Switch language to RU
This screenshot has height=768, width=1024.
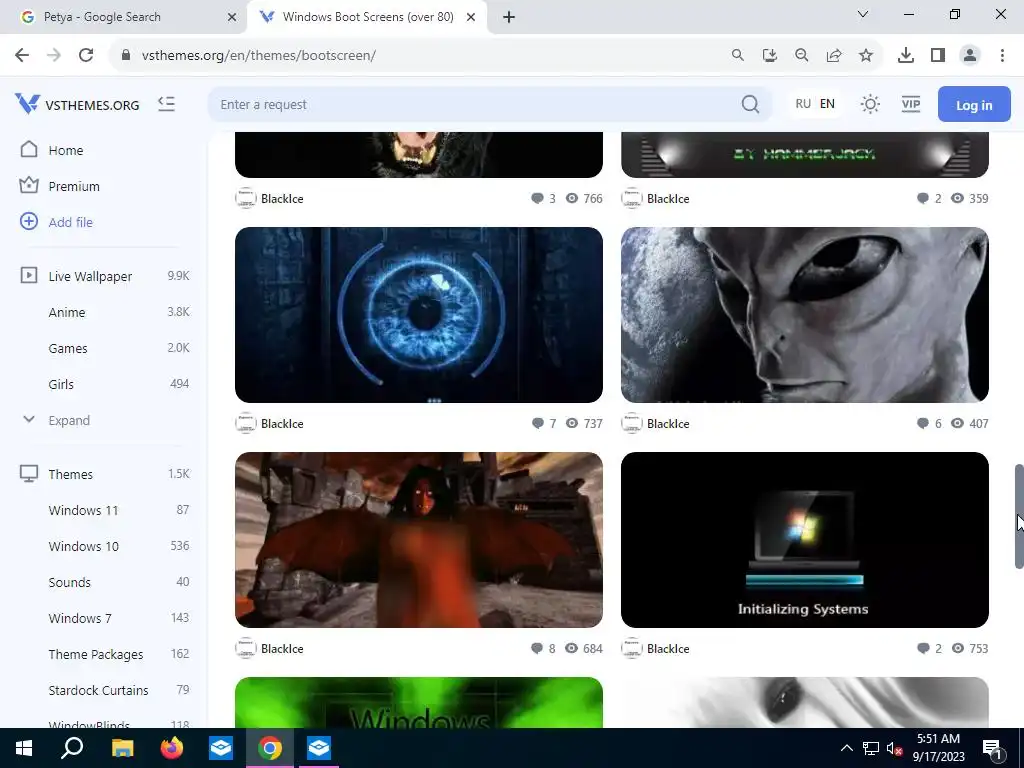click(803, 104)
